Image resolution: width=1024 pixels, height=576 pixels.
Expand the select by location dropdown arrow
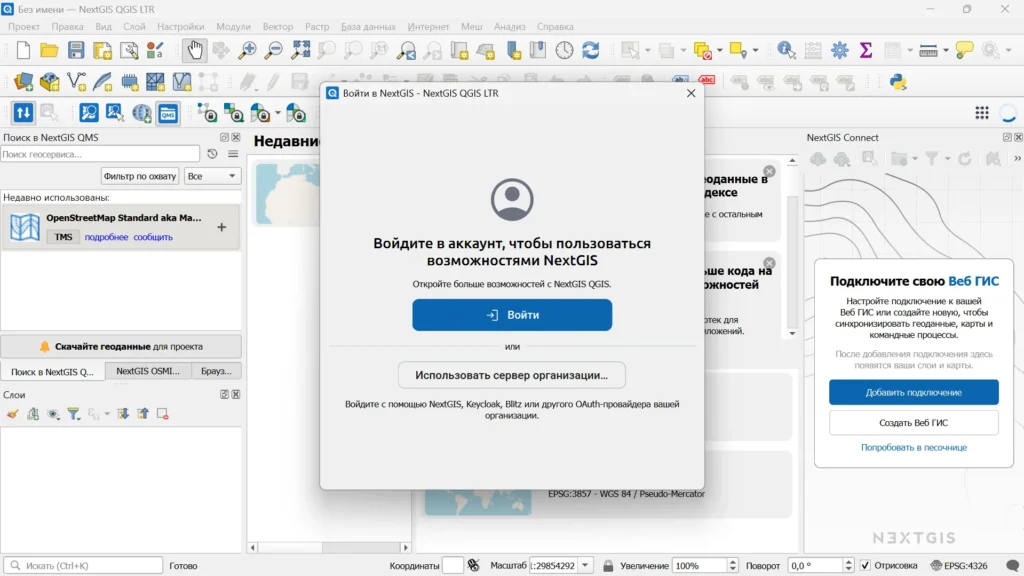pyautogui.click(x=756, y=50)
